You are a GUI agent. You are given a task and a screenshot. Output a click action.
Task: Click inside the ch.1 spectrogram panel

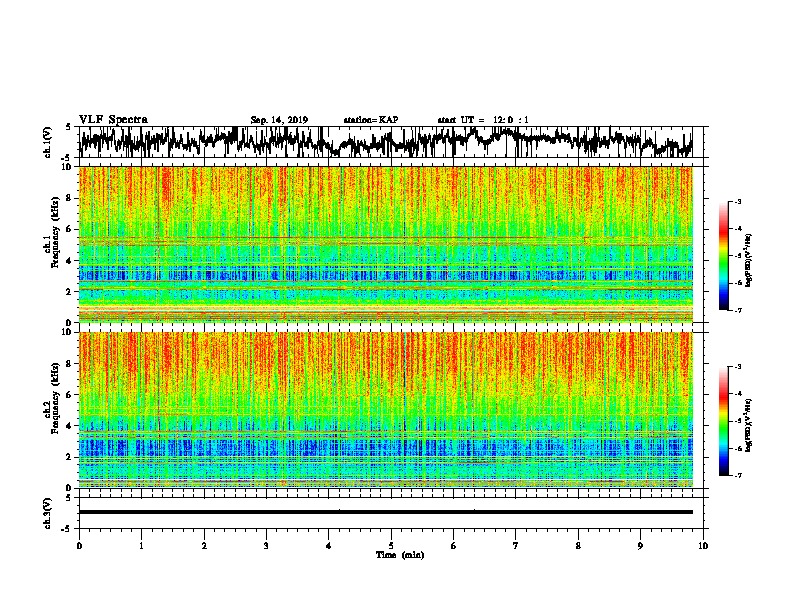(x=385, y=244)
